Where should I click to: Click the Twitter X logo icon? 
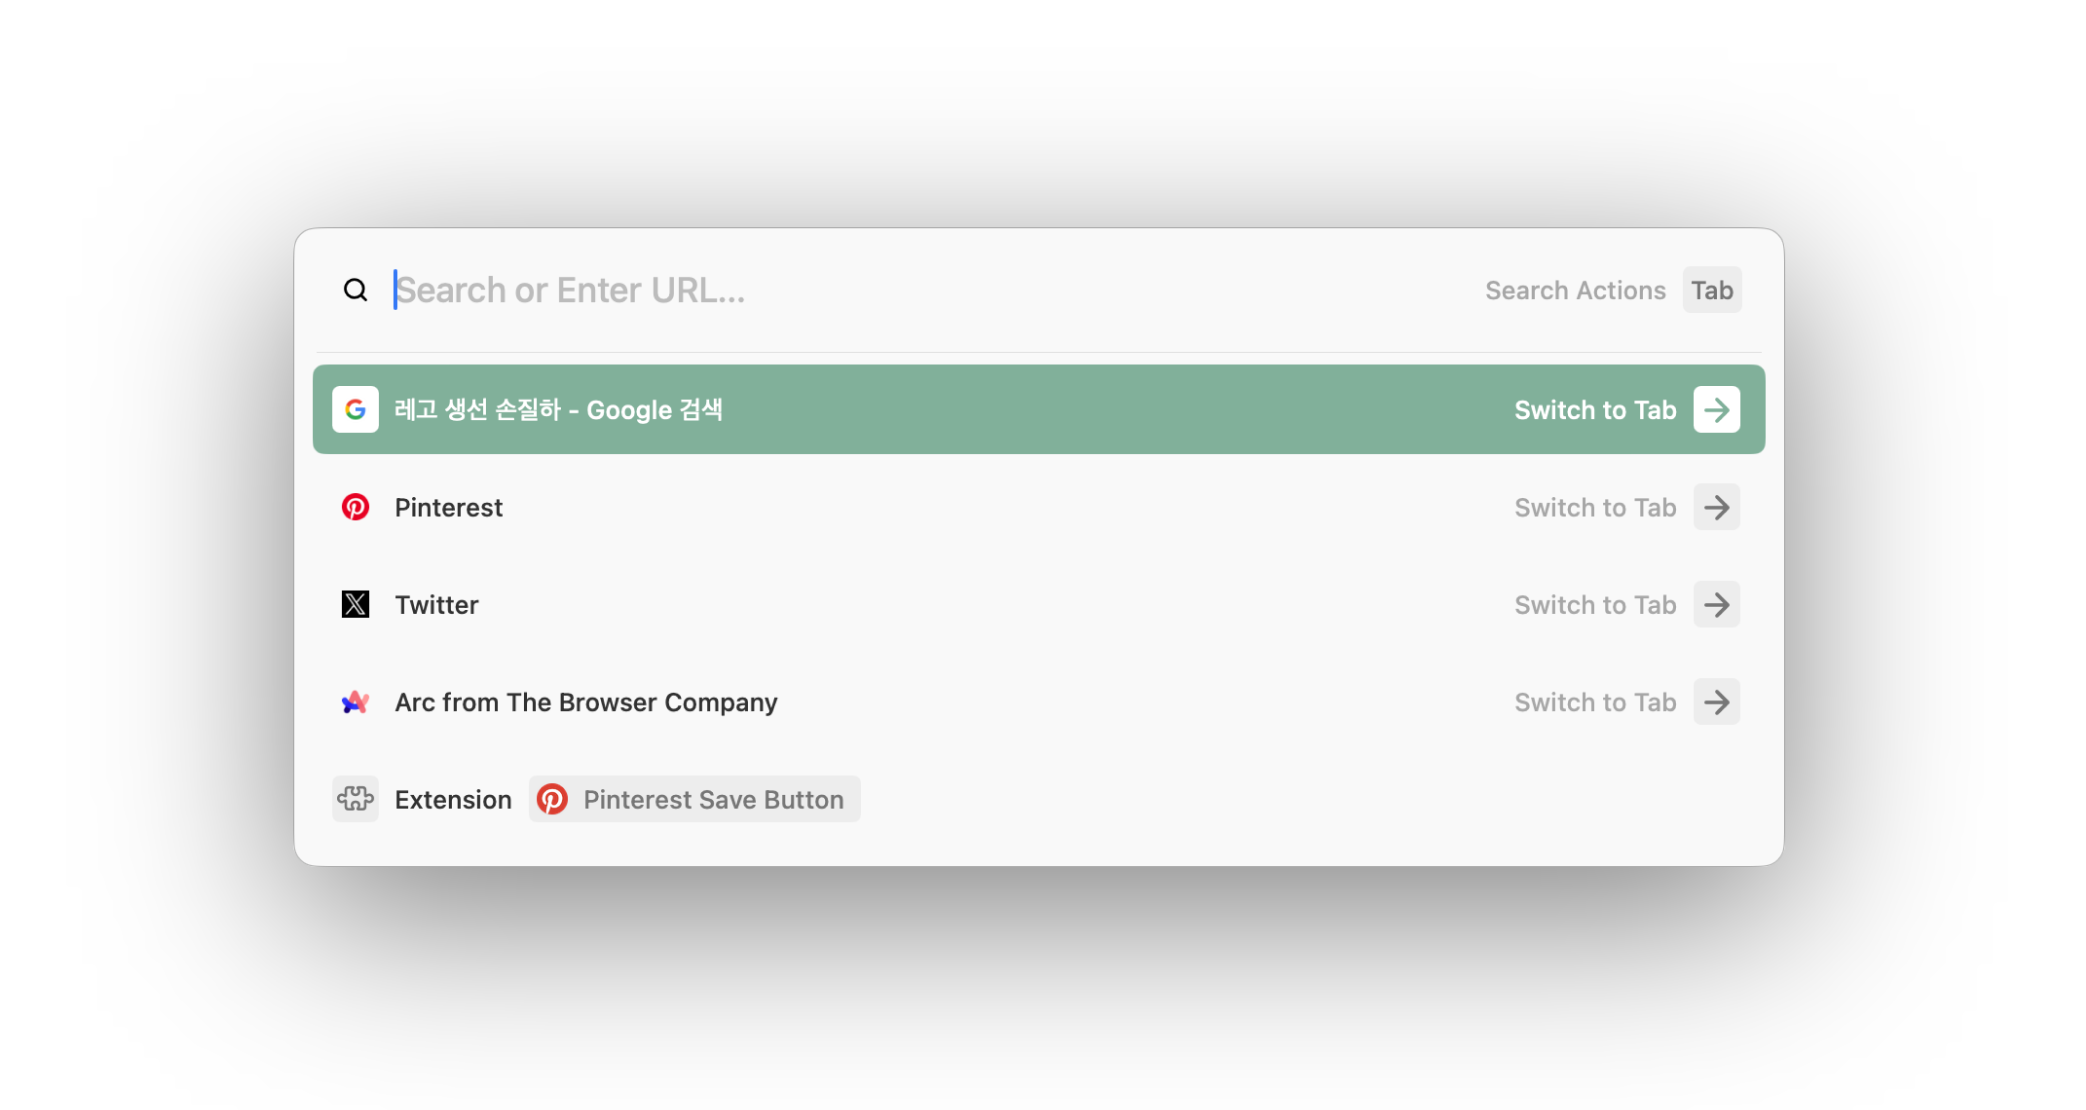[x=355, y=604]
